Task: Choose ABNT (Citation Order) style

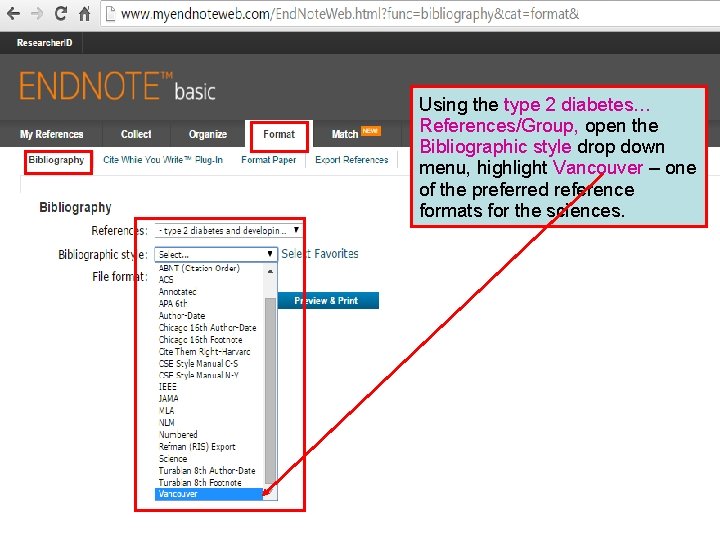Action: point(210,268)
